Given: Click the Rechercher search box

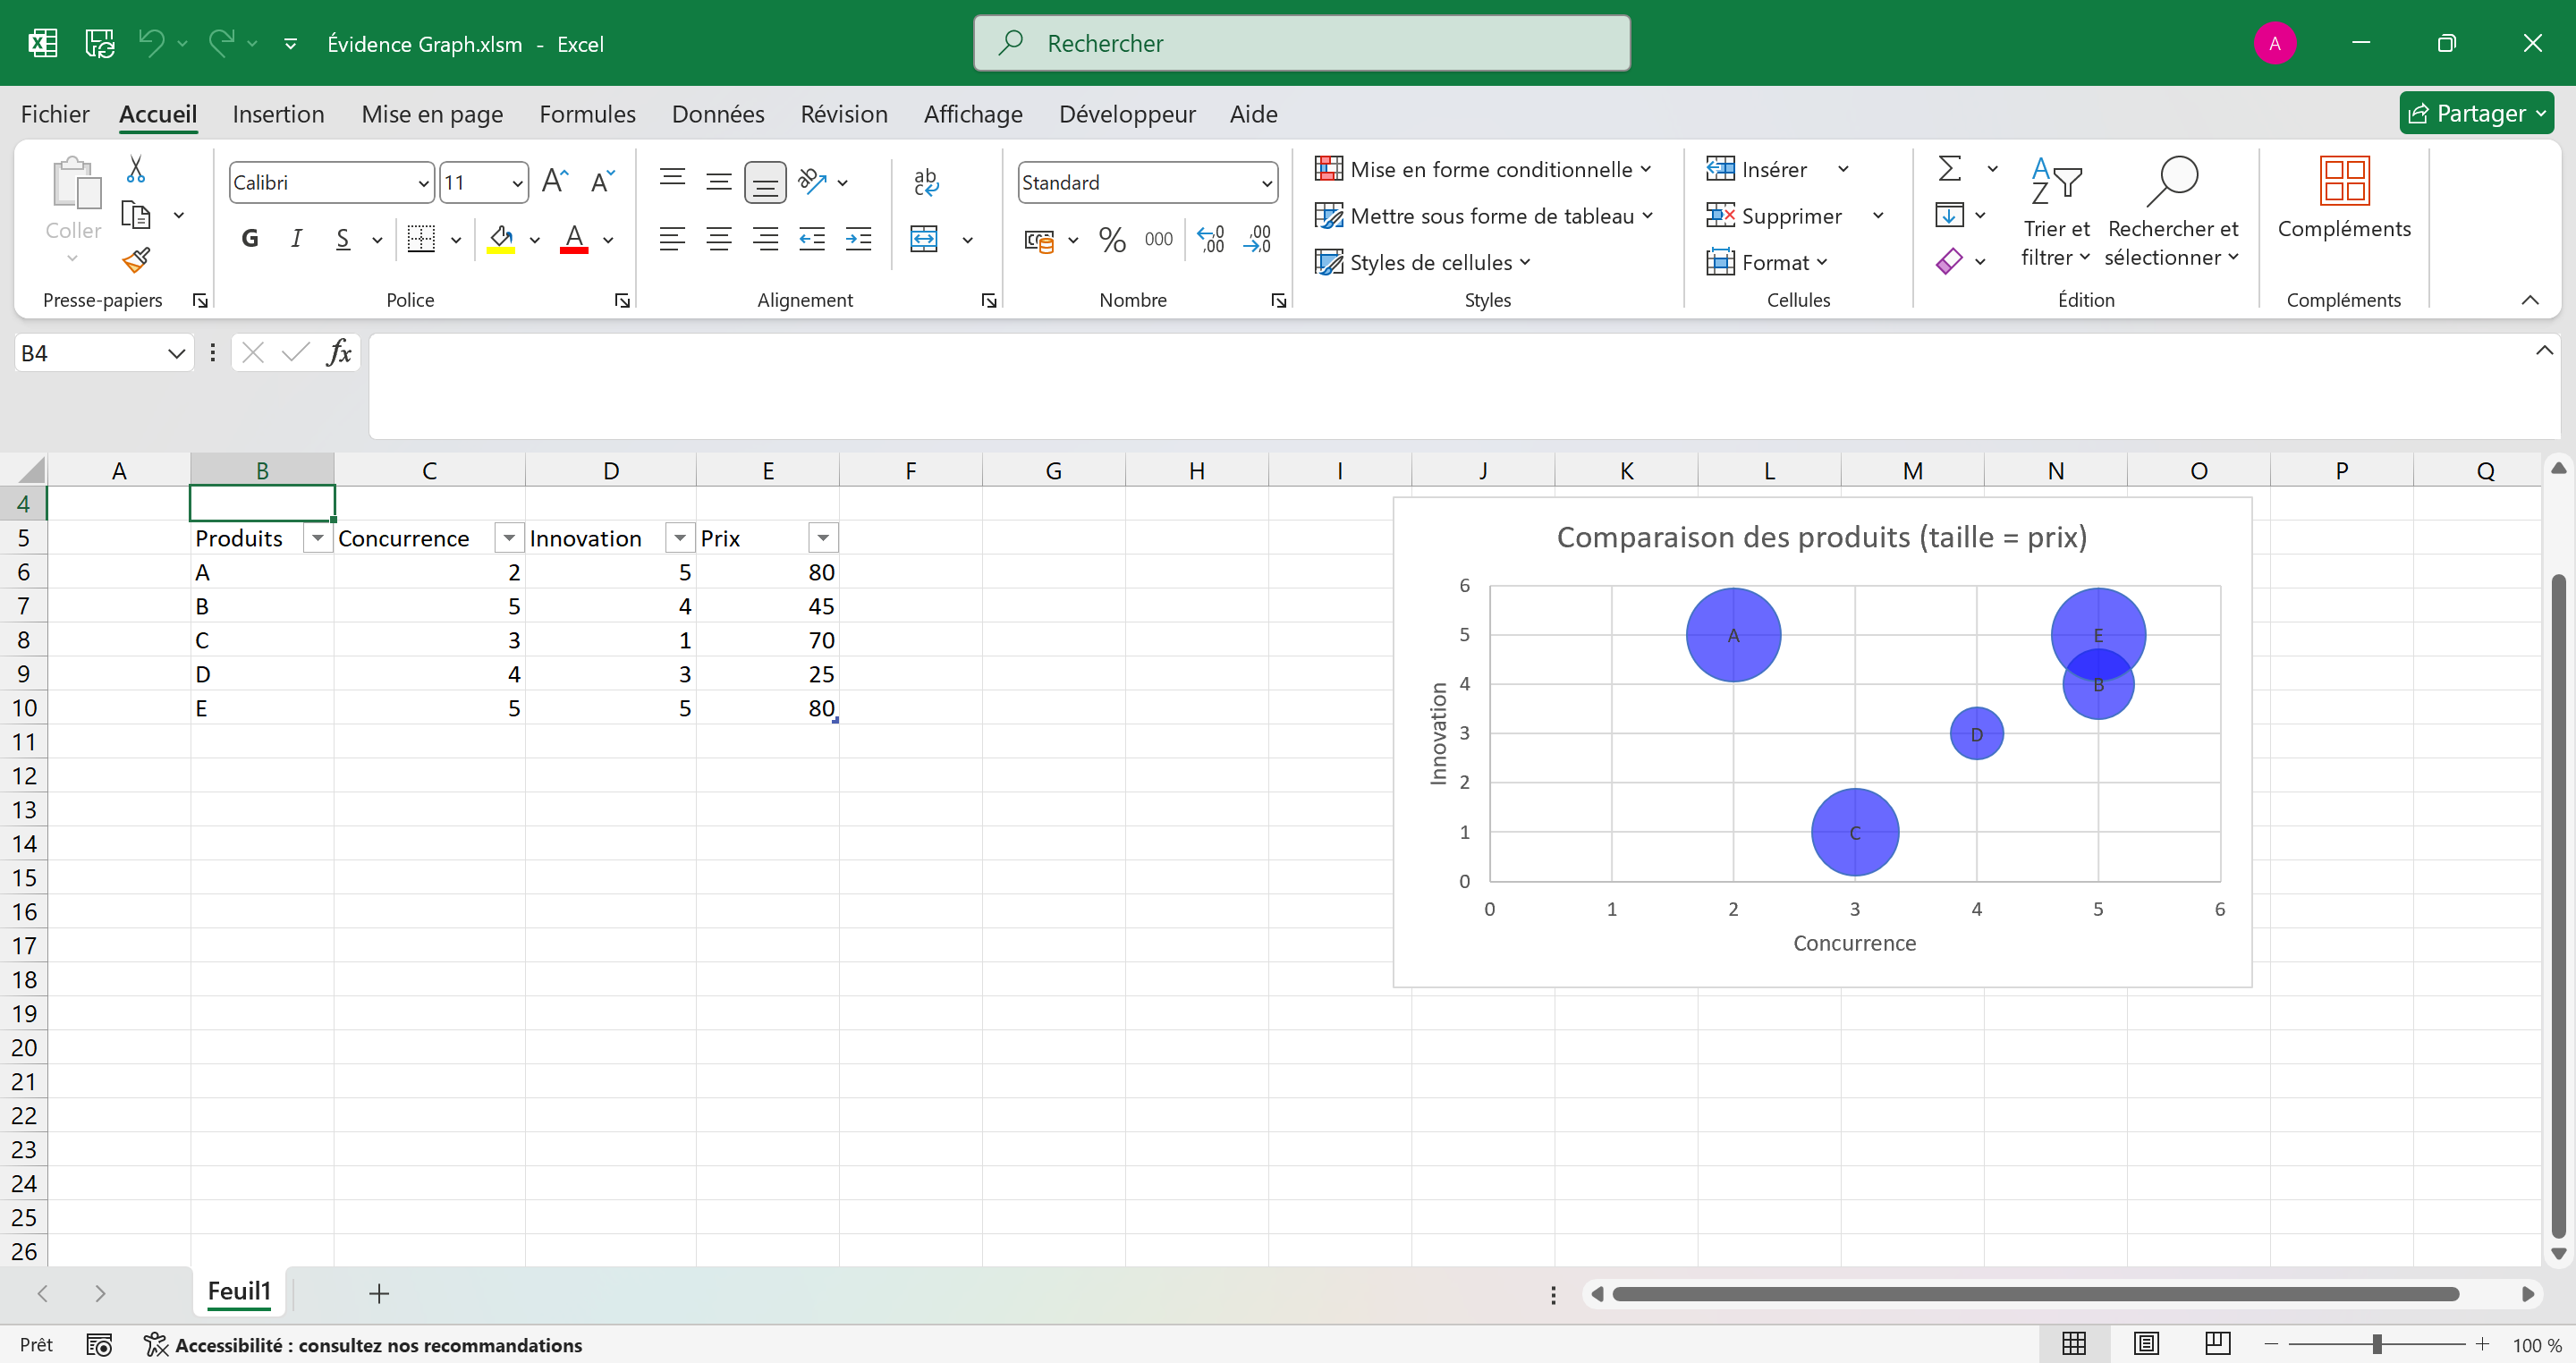Looking at the screenshot, I should pyautogui.click(x=1301, y=43).
